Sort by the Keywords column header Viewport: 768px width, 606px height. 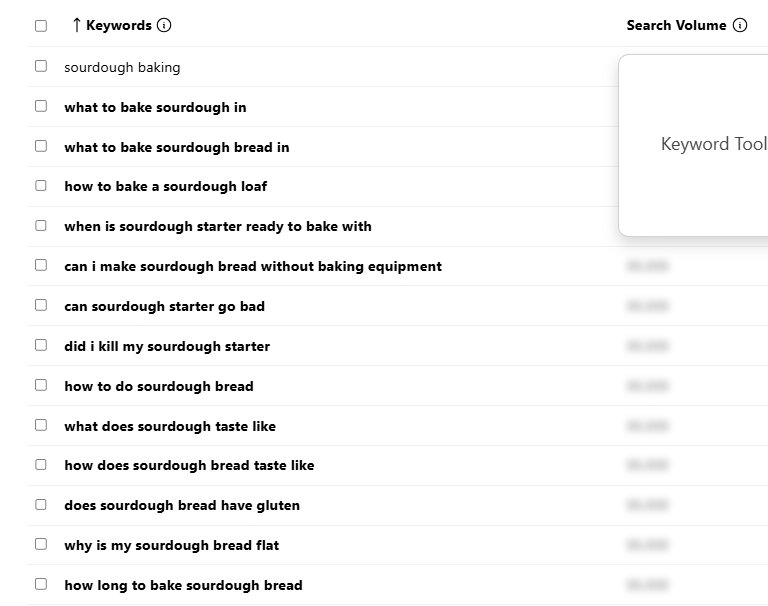pyautogui.click(x=118, y=26)
